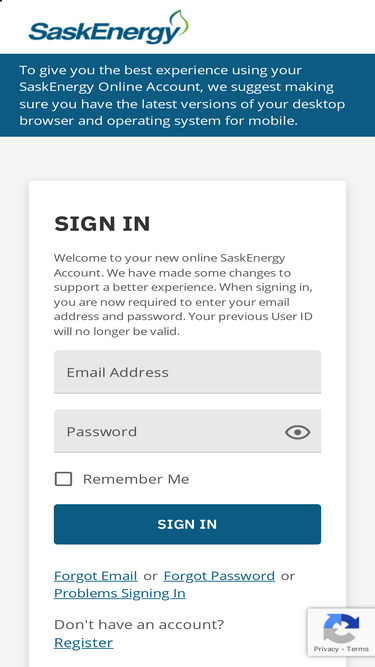Open Privacy in the reCAPTCHA badge
This screenshot has height=667, width=375.
pyautogui.click(x=326, y=649)
